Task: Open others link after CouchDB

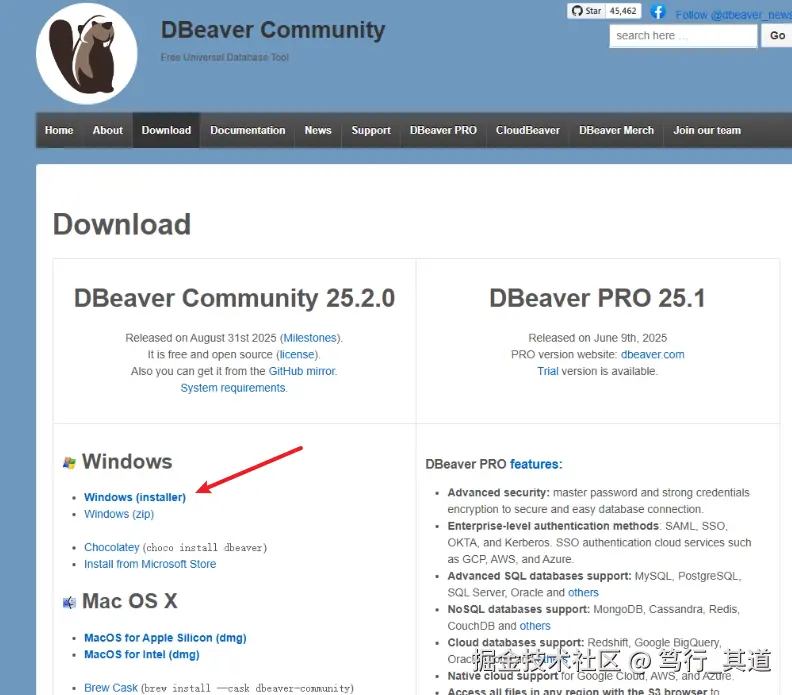Action: pyautogui.click(x=535, y=626)
